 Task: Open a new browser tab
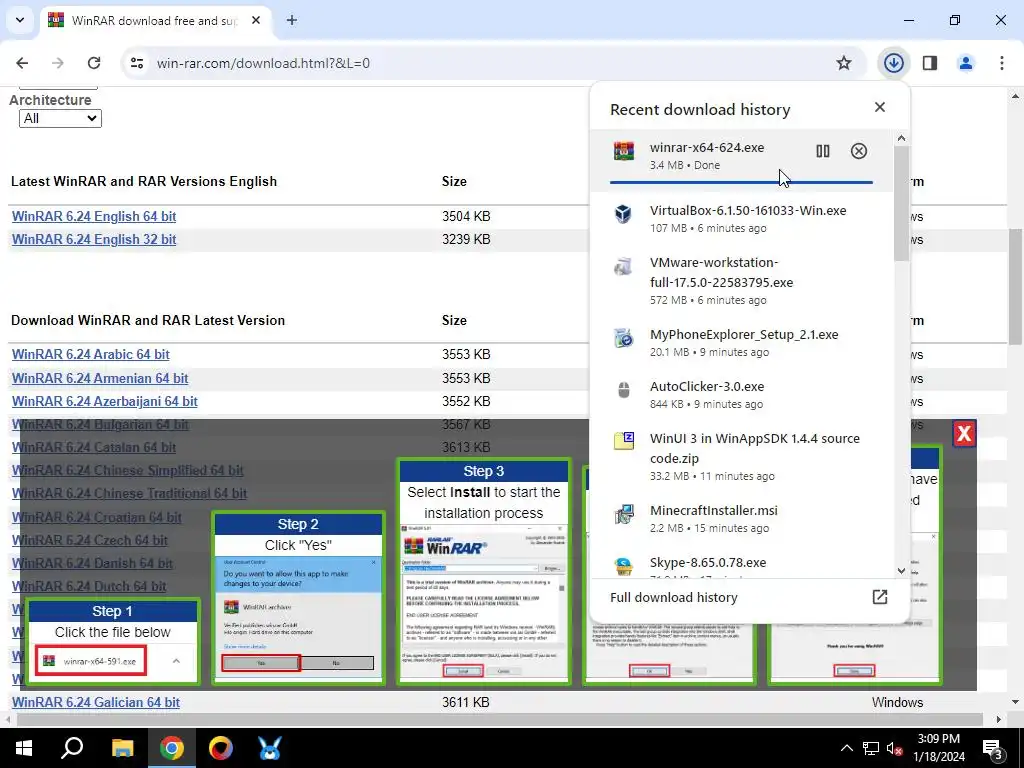tap(292, 20)
